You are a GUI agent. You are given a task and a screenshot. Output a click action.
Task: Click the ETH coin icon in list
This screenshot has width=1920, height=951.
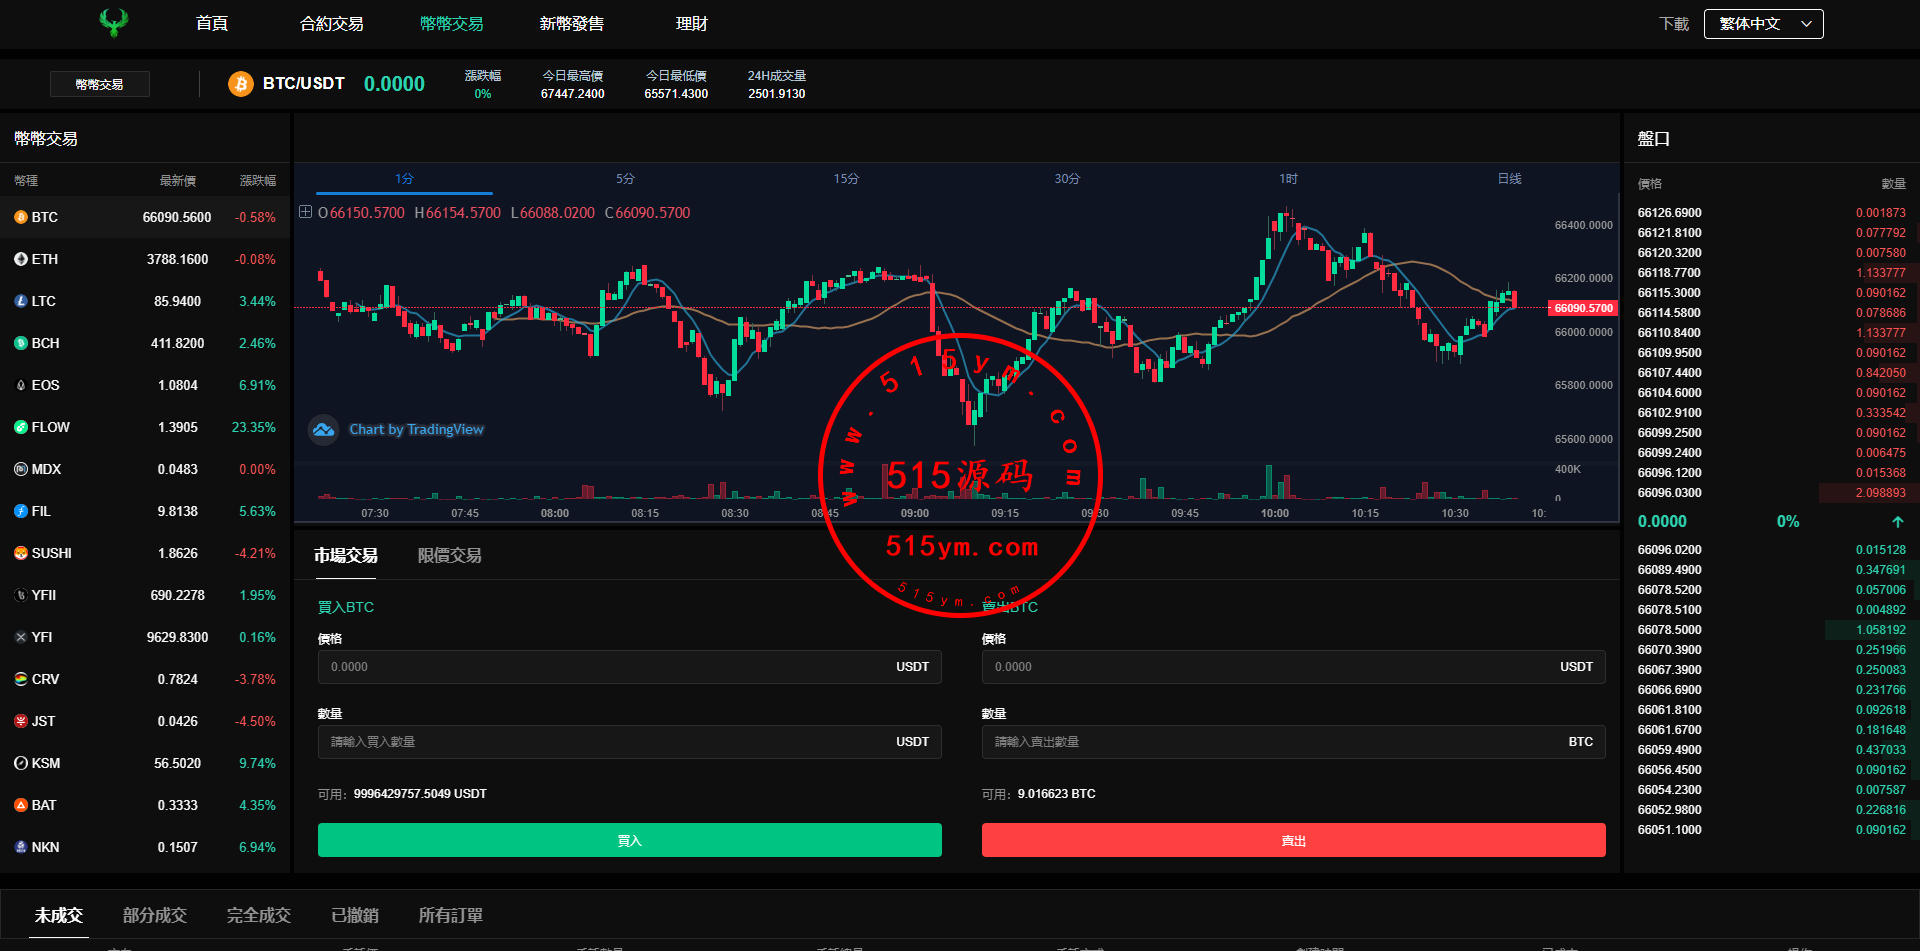(x=21, y=259)
